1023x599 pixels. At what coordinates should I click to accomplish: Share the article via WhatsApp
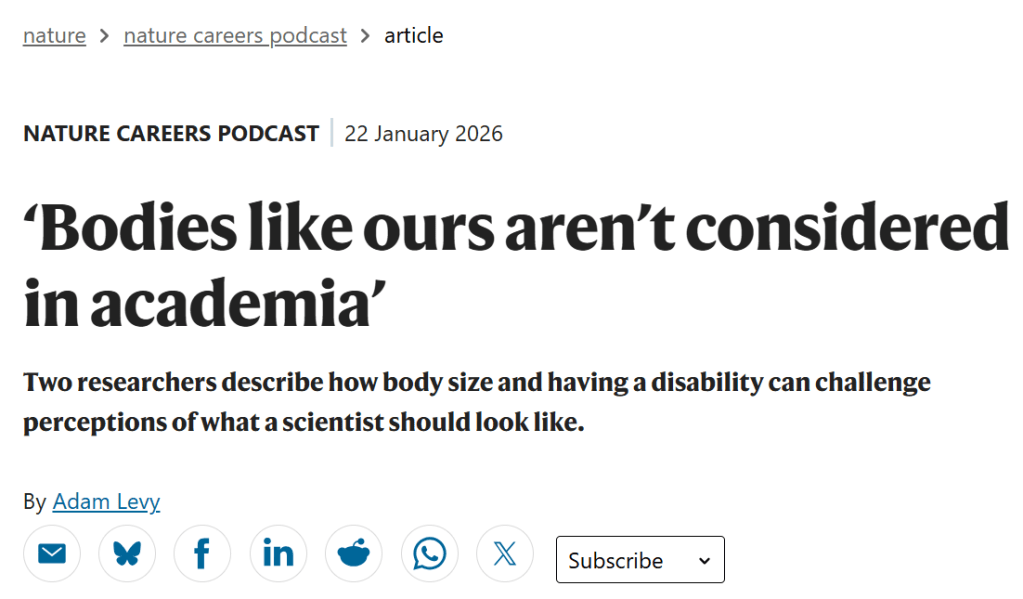click(x=430, y=554)
